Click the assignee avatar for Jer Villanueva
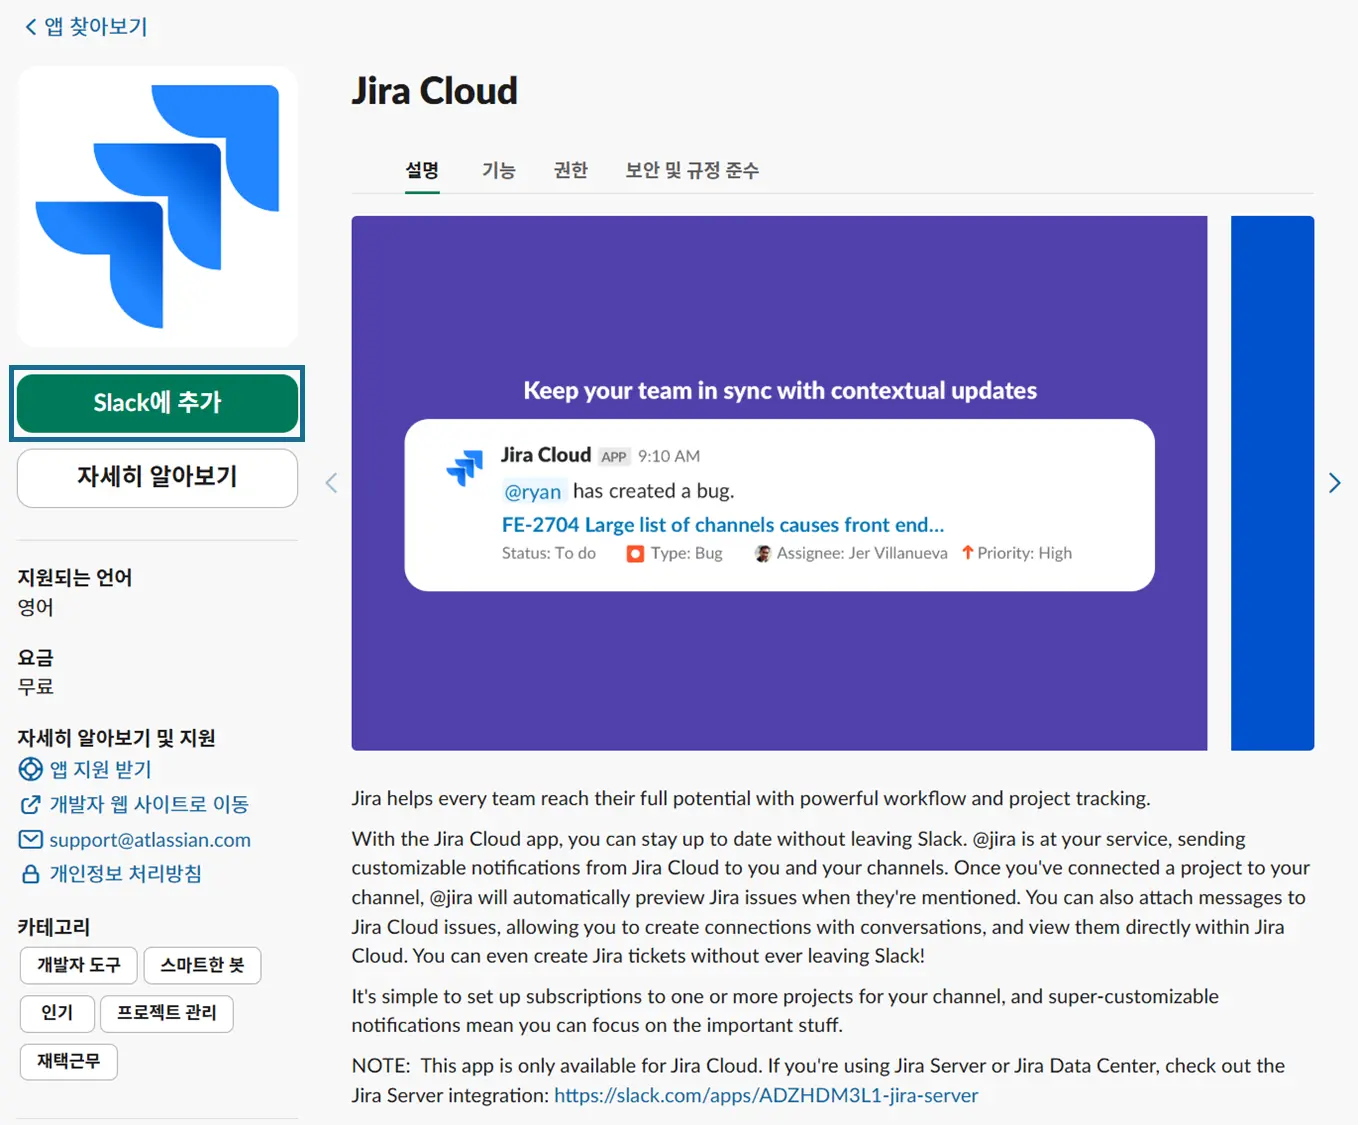 [x=763, y=554]
